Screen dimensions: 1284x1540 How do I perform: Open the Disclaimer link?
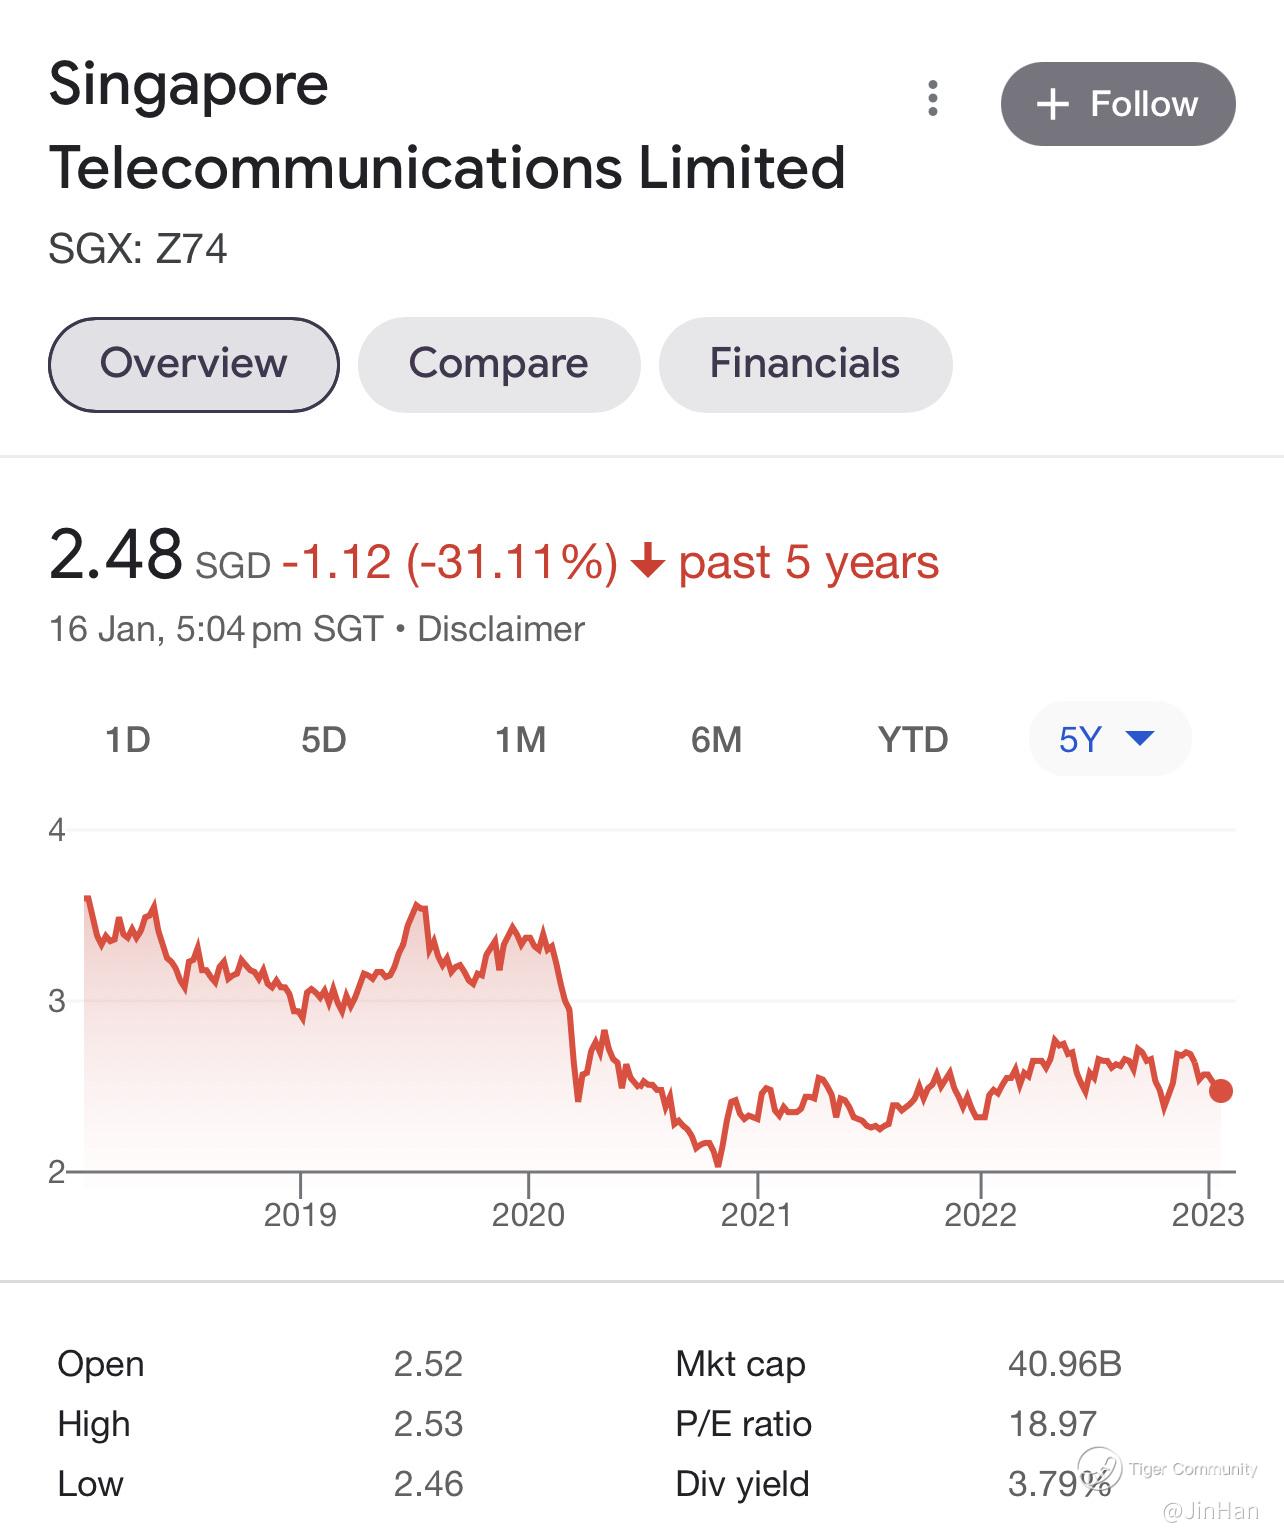click(x=500, y=629)
